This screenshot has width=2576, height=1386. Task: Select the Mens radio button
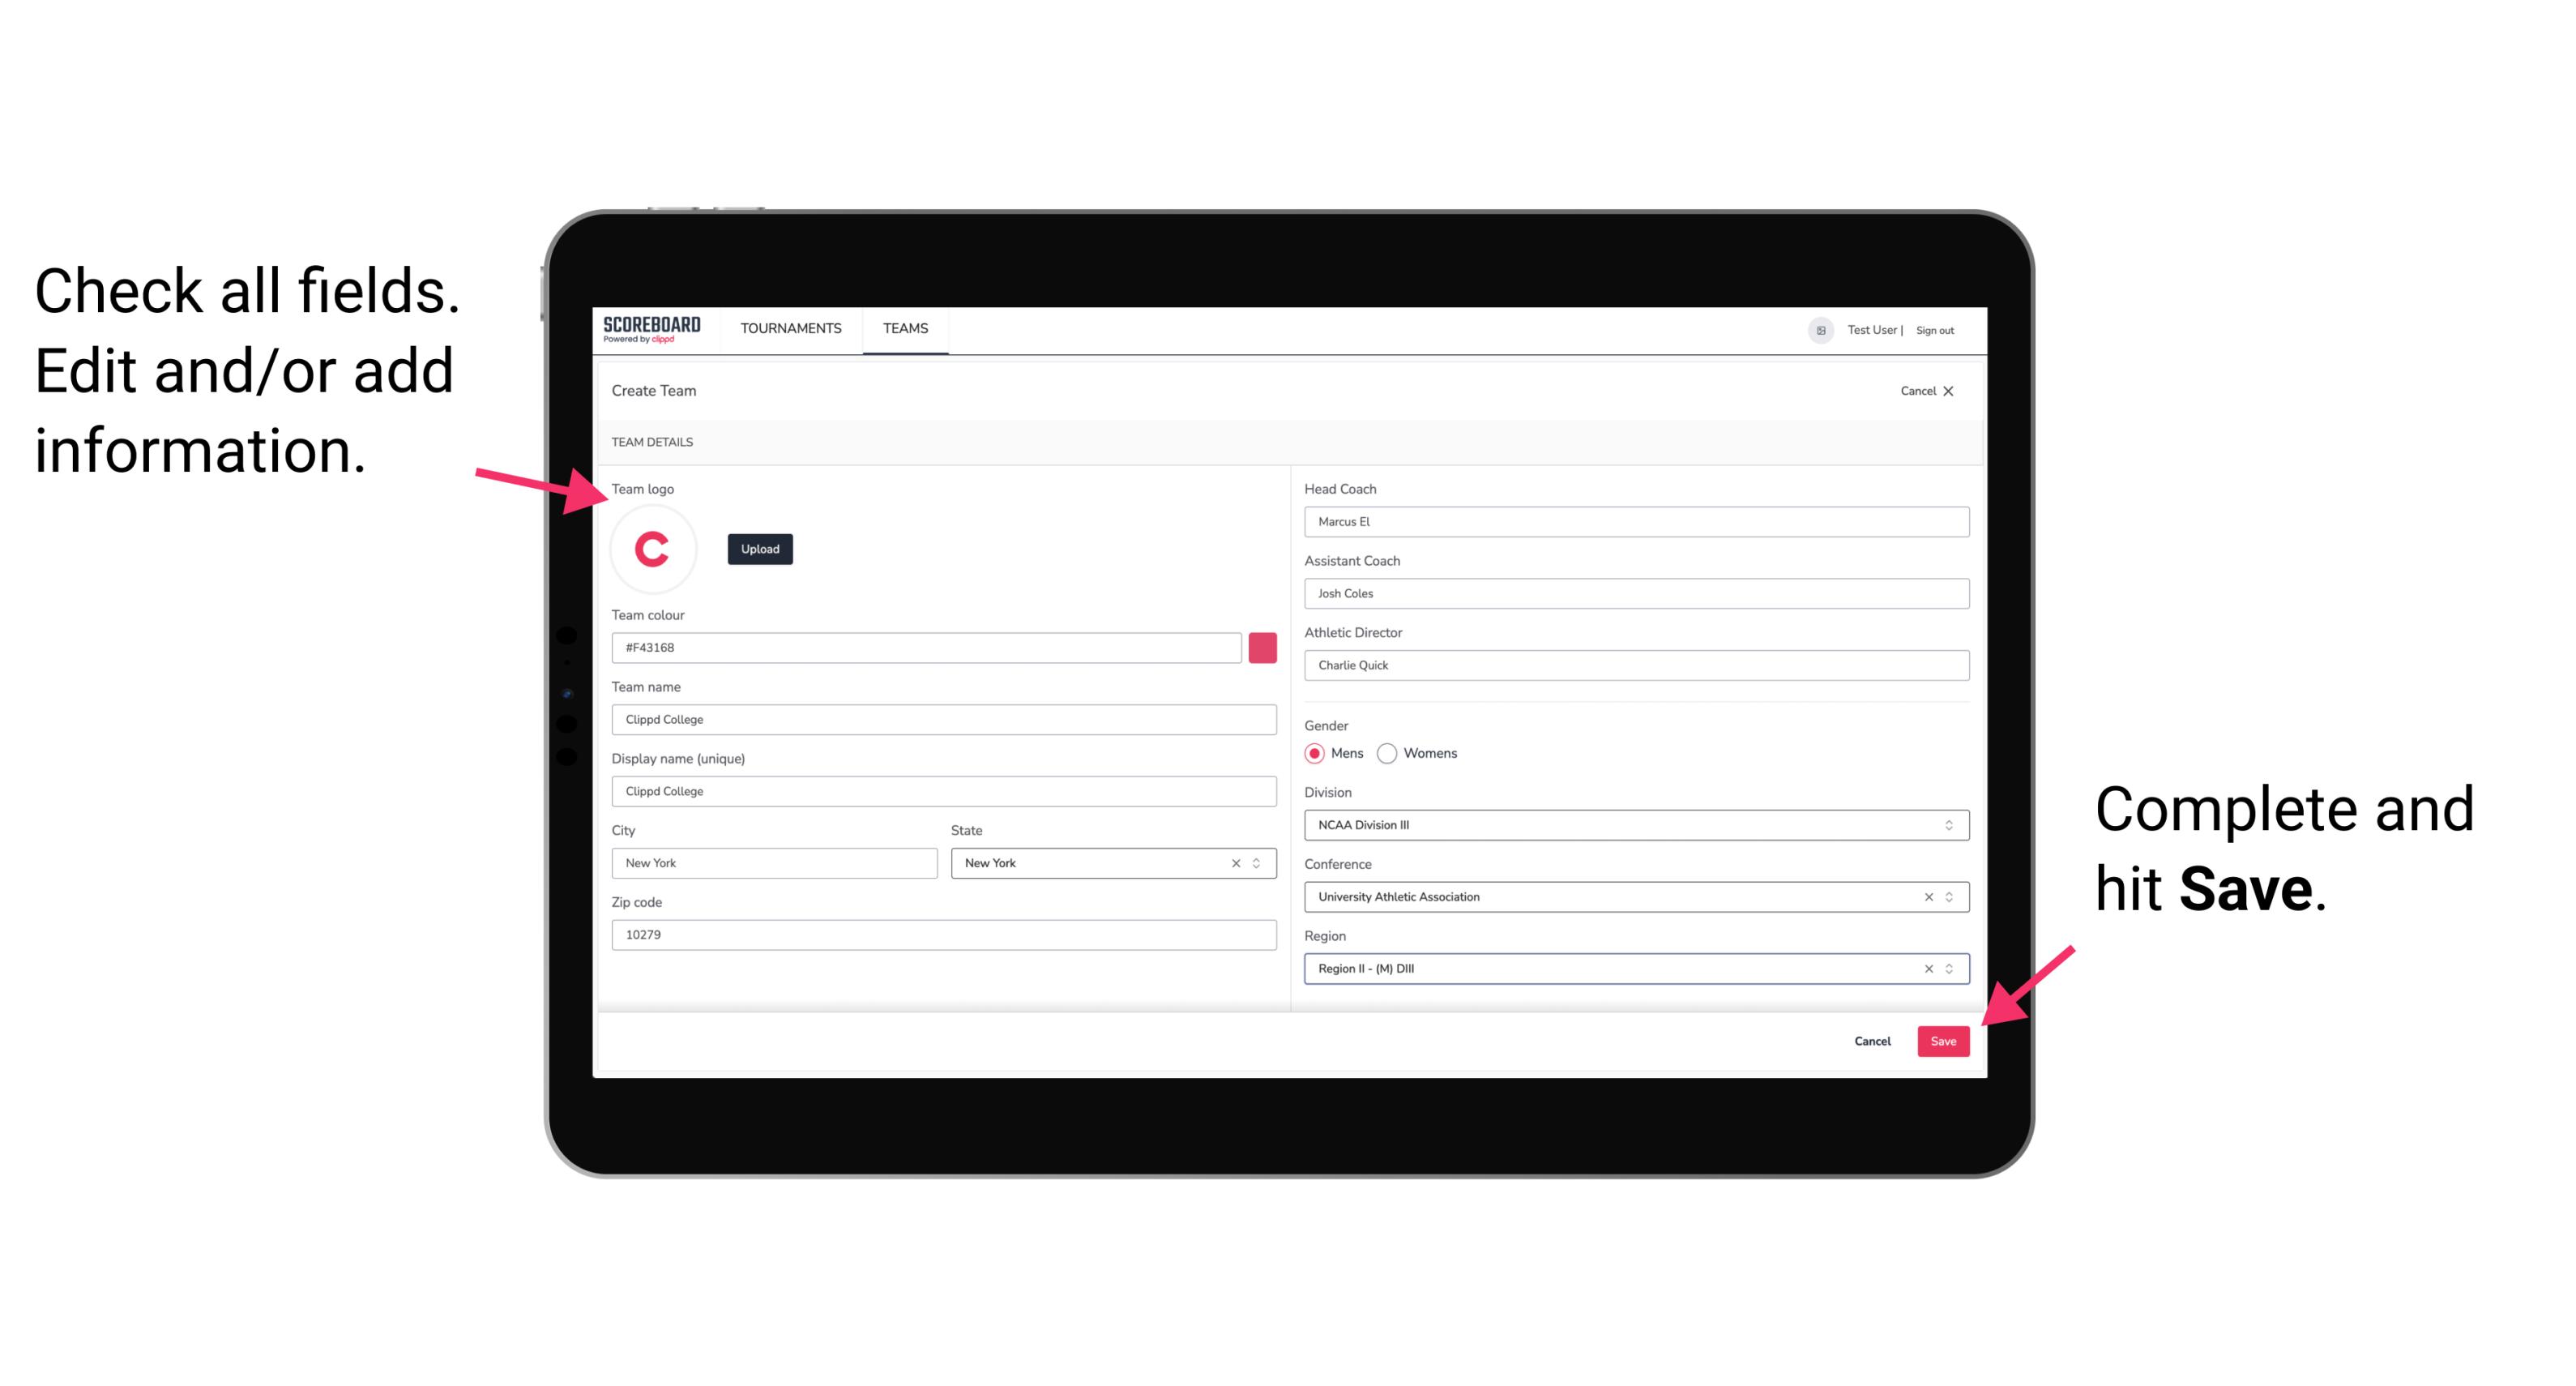coord(1312,753)
